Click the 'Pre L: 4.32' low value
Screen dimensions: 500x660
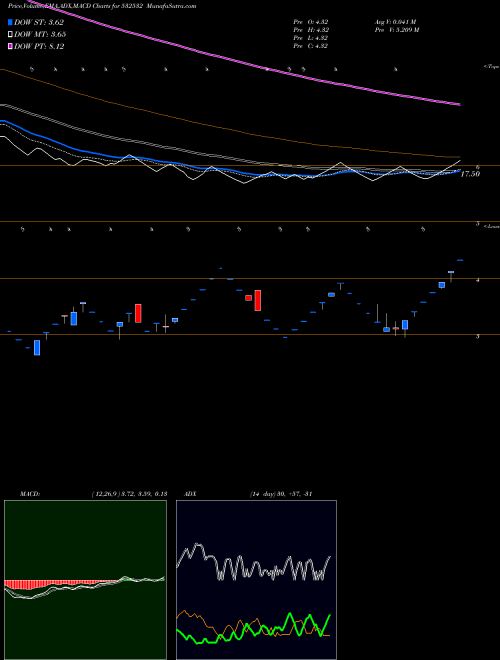click(x=311, y=38)
